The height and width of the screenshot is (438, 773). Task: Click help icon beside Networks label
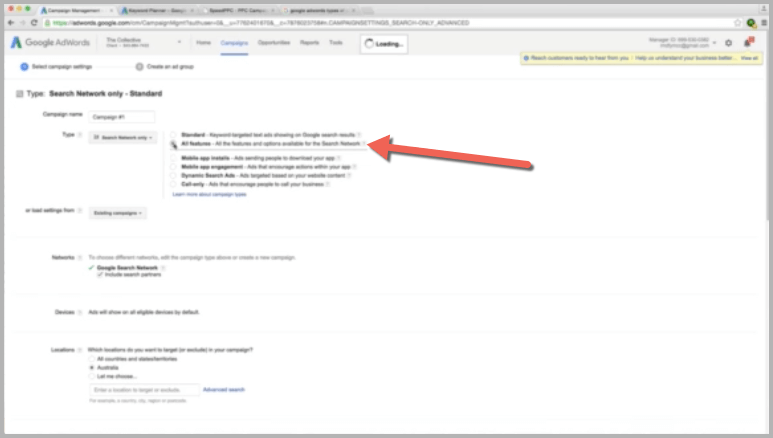pyautogui.click(x=79, y=257)
